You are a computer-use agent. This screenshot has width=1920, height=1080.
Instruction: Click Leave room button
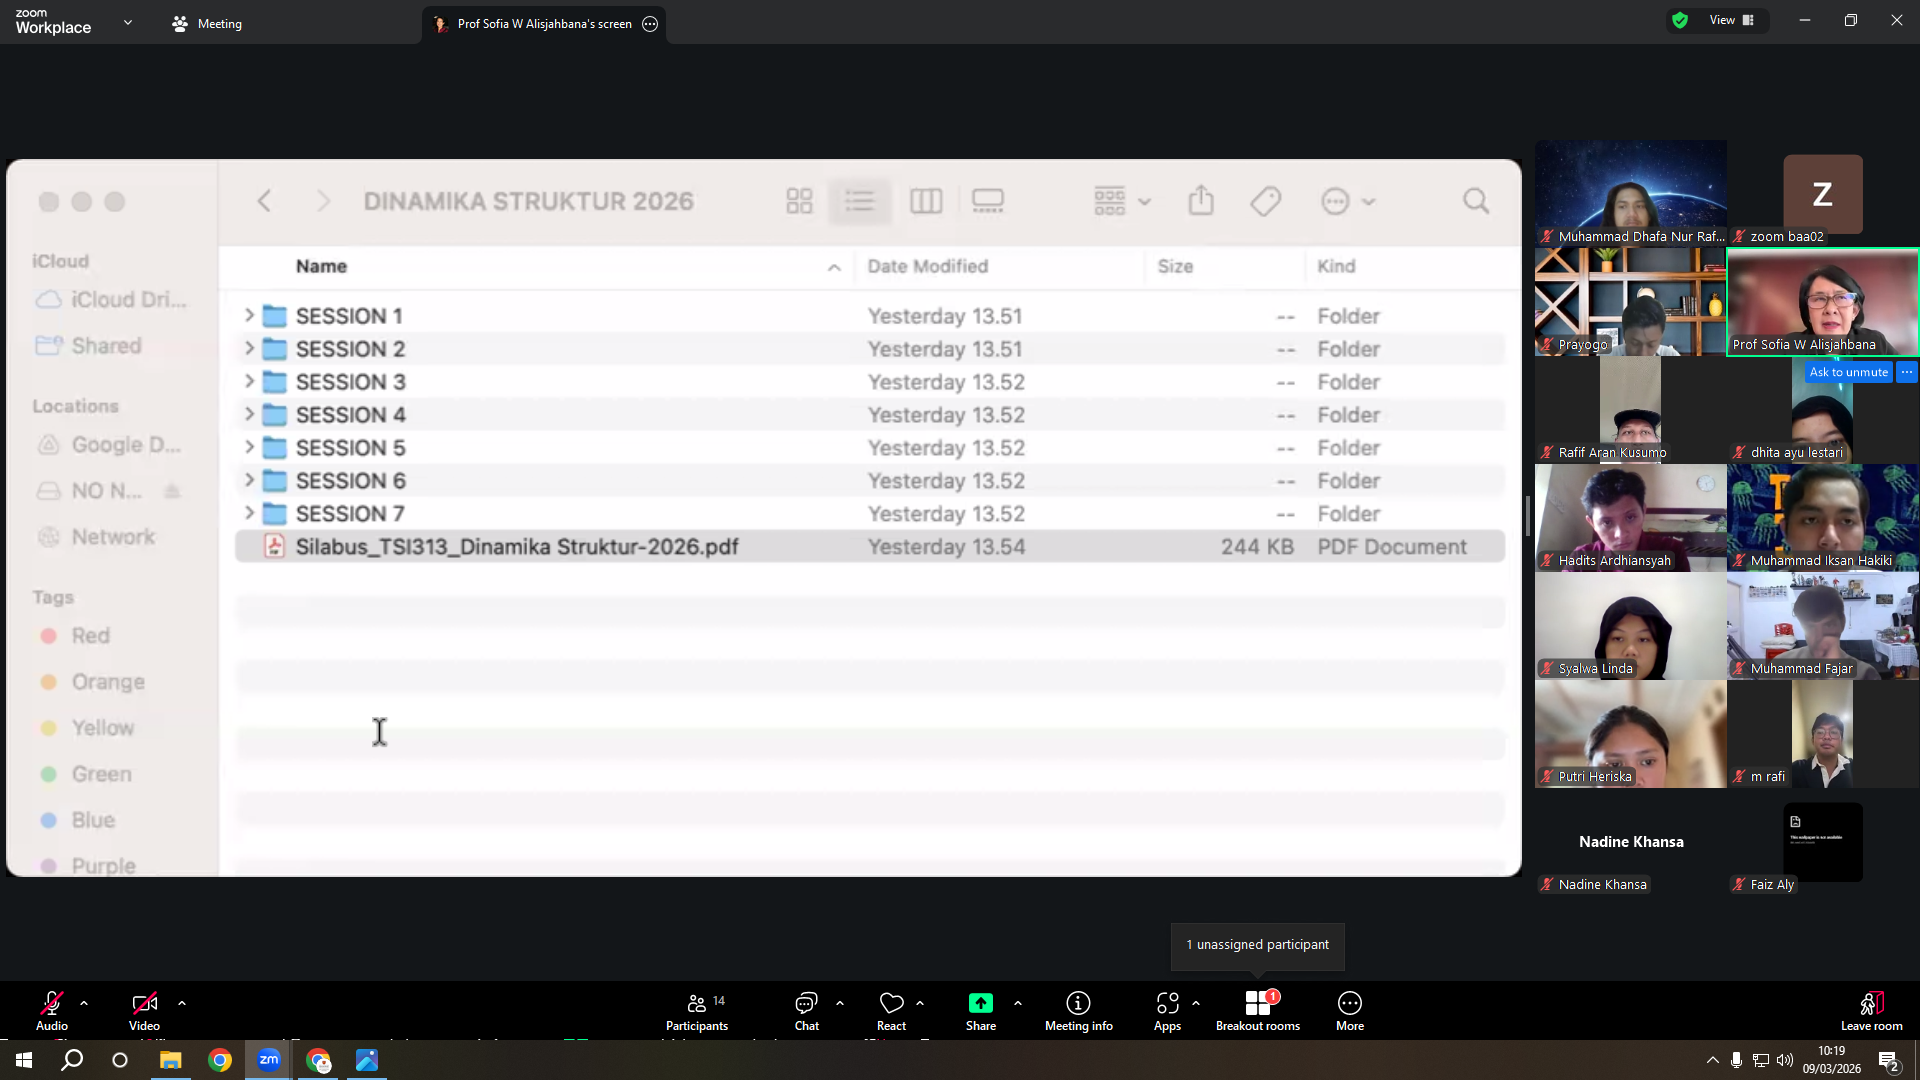(x=1871, y=1011)
